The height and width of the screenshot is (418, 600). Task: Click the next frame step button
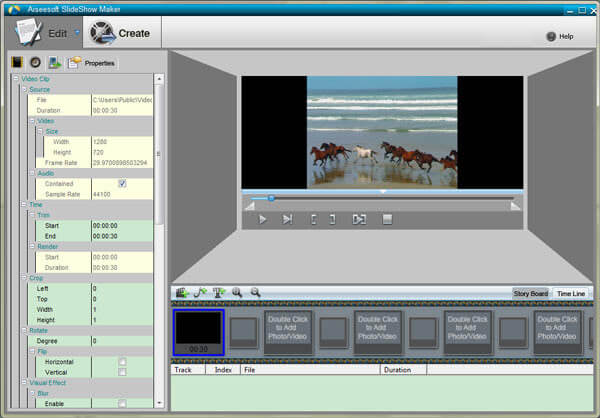tap(287, 219)
